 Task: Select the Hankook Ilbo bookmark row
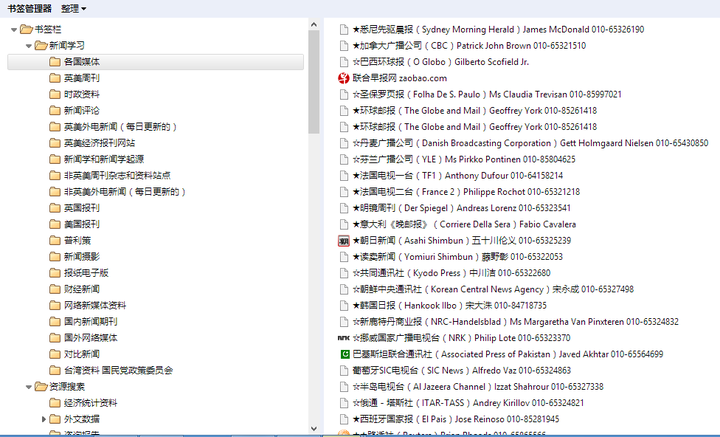pyautogui.click(x=450, y=305)
